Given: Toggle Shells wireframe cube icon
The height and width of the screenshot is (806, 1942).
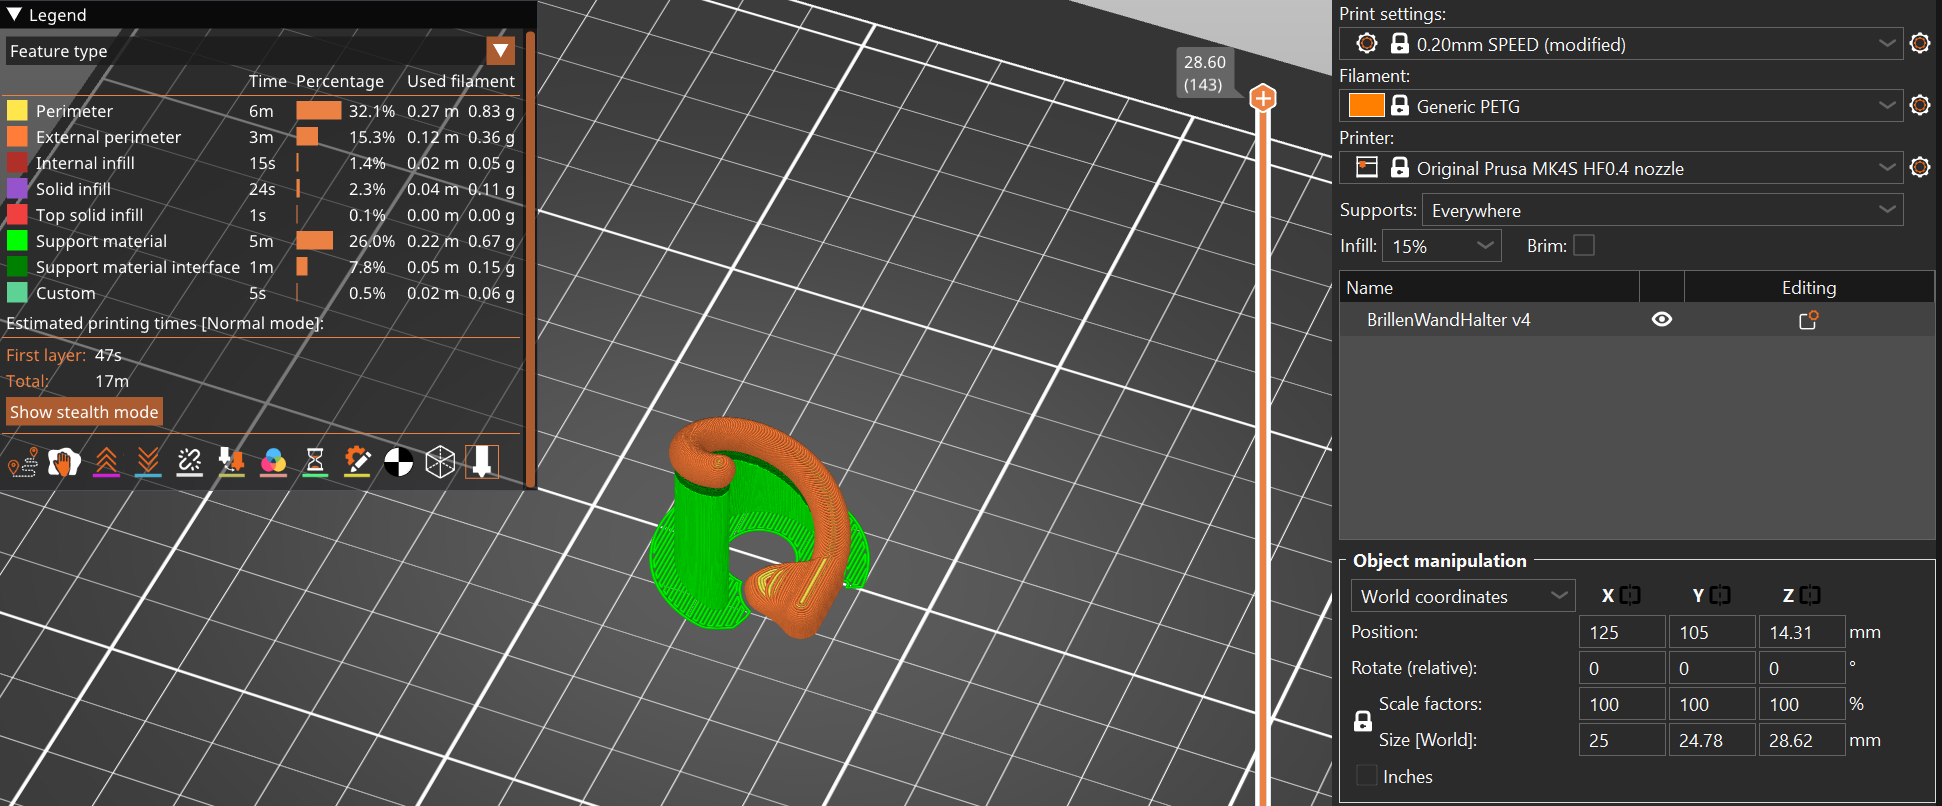Looking at the screenshot, I should (440, 462).
